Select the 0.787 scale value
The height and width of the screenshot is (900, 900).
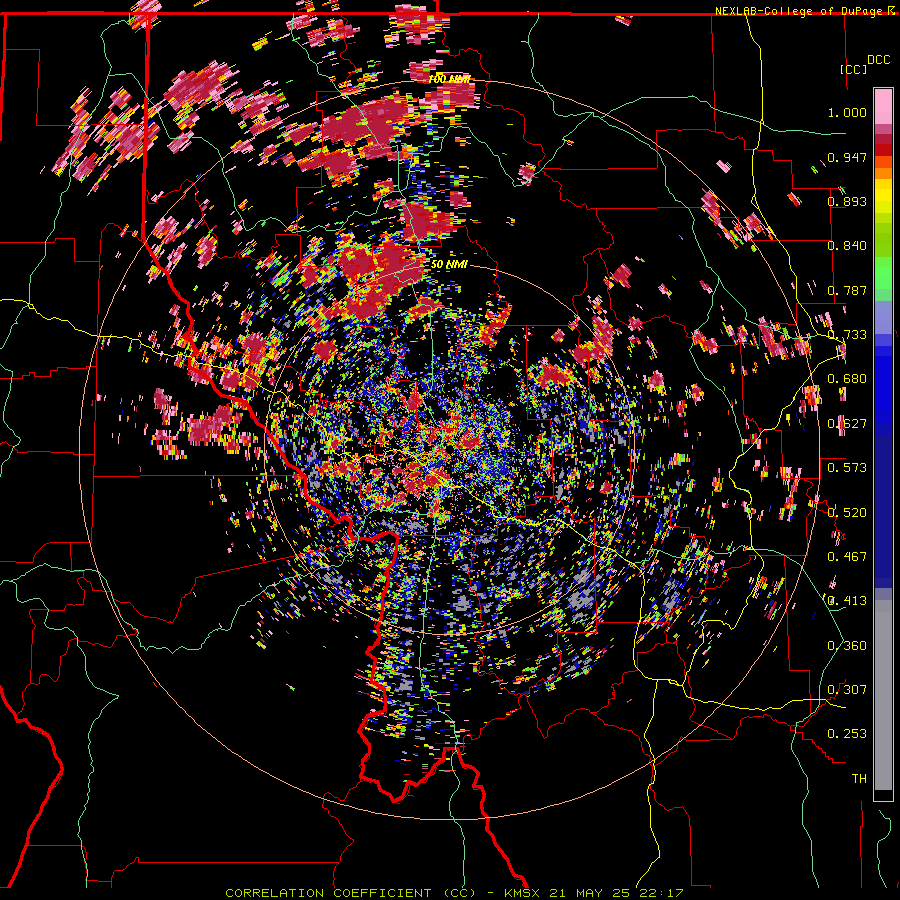click(847, 290)
